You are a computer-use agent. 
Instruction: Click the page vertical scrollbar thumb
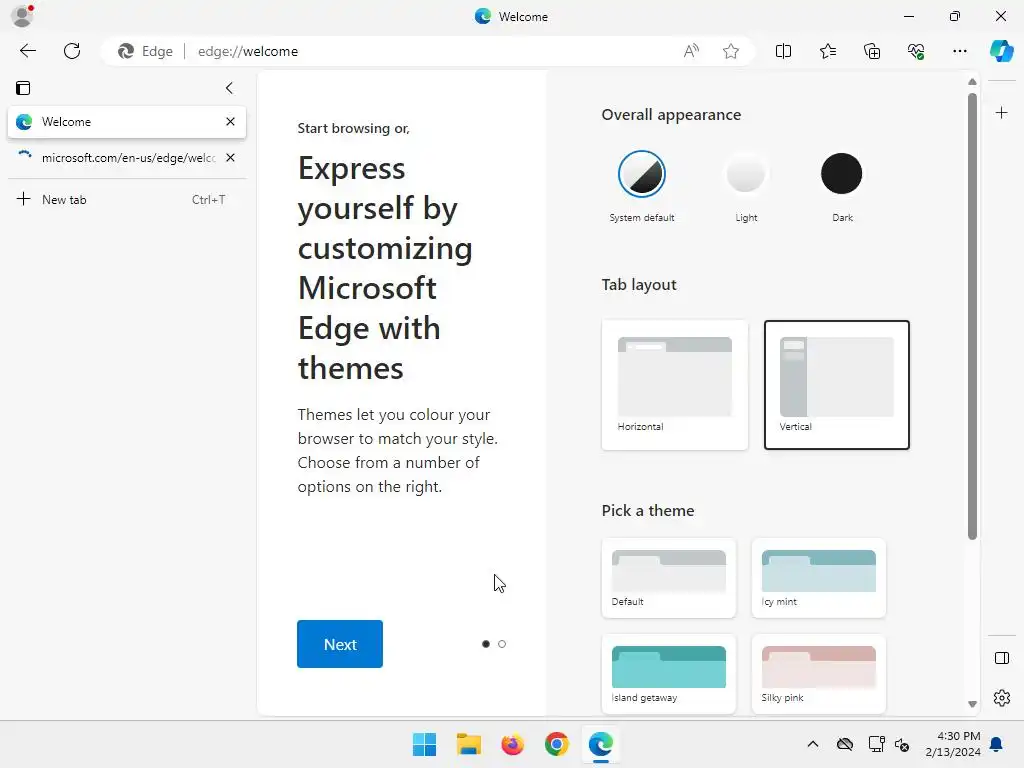point(972,316)
